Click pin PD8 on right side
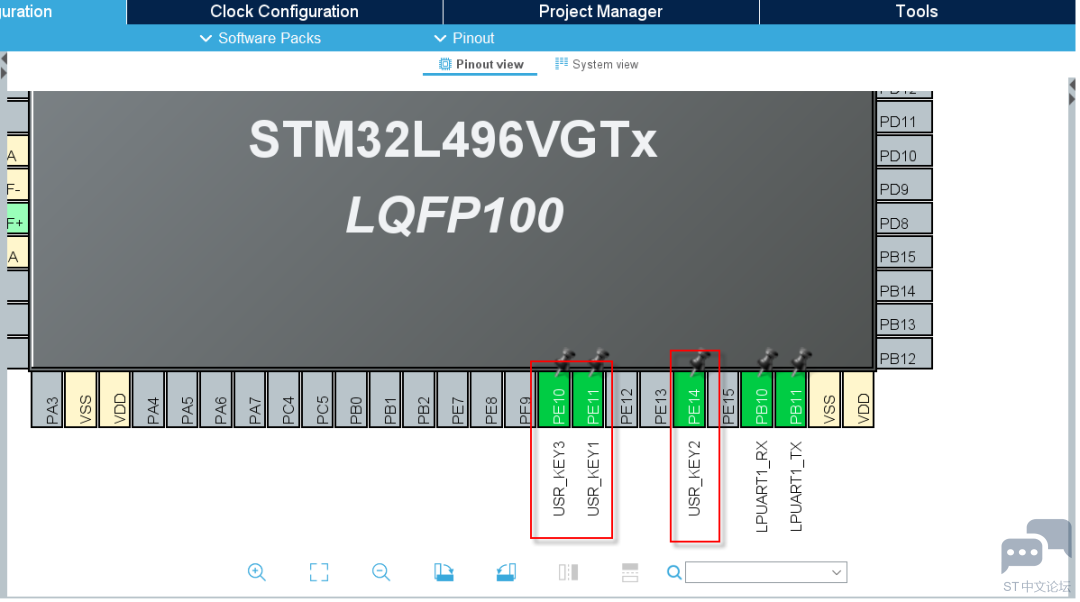The width and height of the screenshot is (1080, 602). pyautogui.click(x=904, y=219)
